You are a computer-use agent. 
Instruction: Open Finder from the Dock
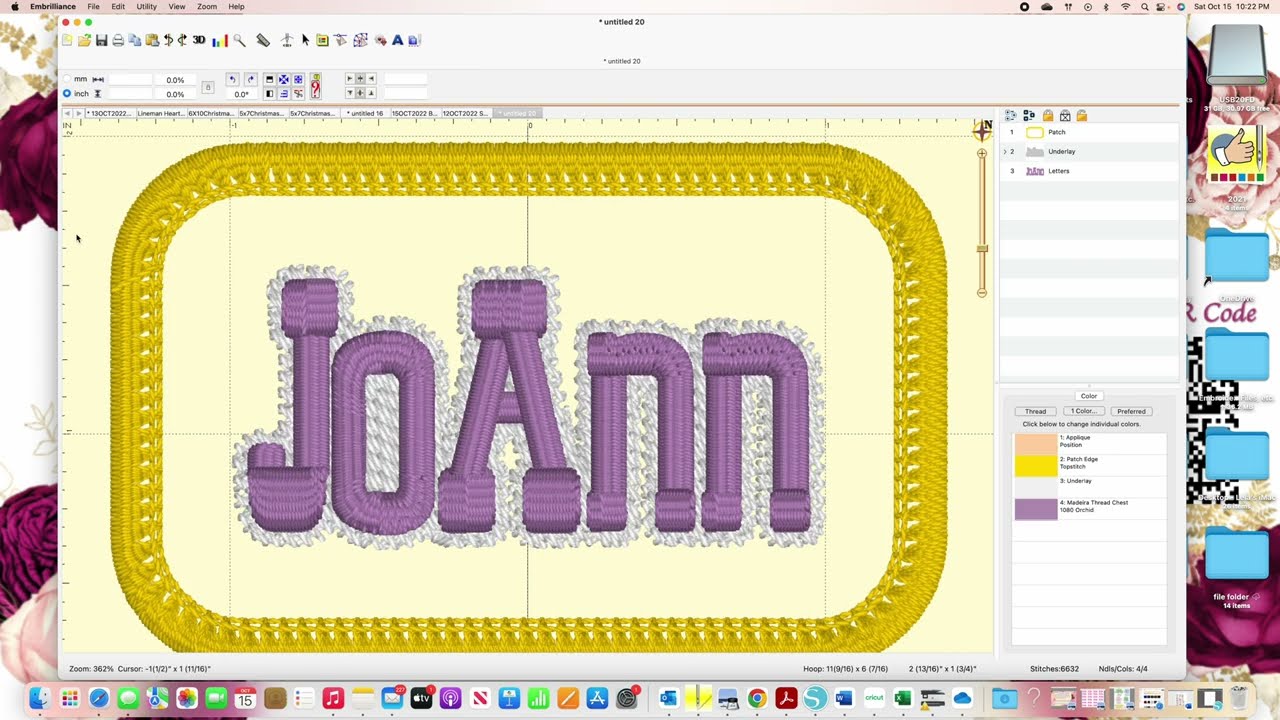[40, 699]
